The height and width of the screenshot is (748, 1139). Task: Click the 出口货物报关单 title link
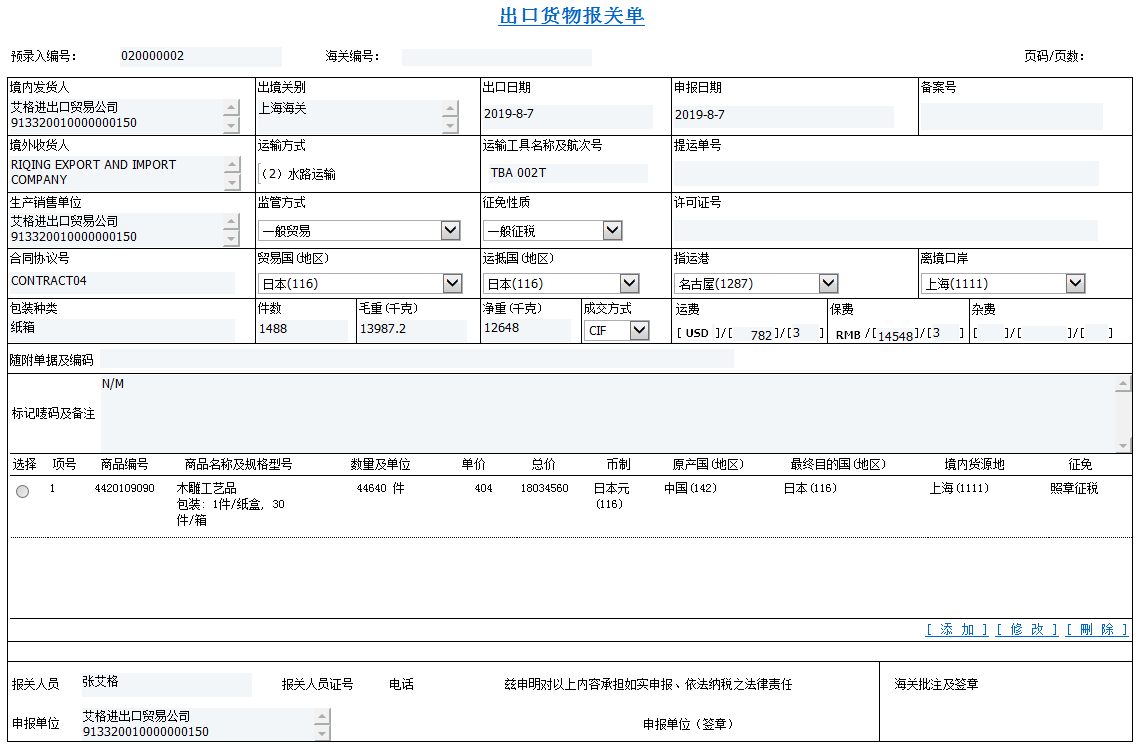point(571,16)
